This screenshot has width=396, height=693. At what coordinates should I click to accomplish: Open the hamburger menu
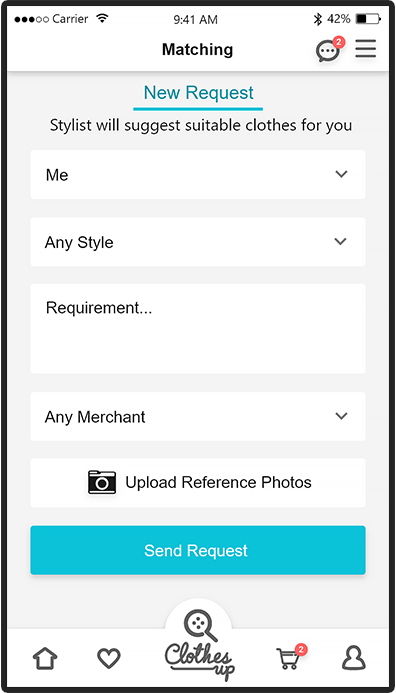tap(366, 49)
